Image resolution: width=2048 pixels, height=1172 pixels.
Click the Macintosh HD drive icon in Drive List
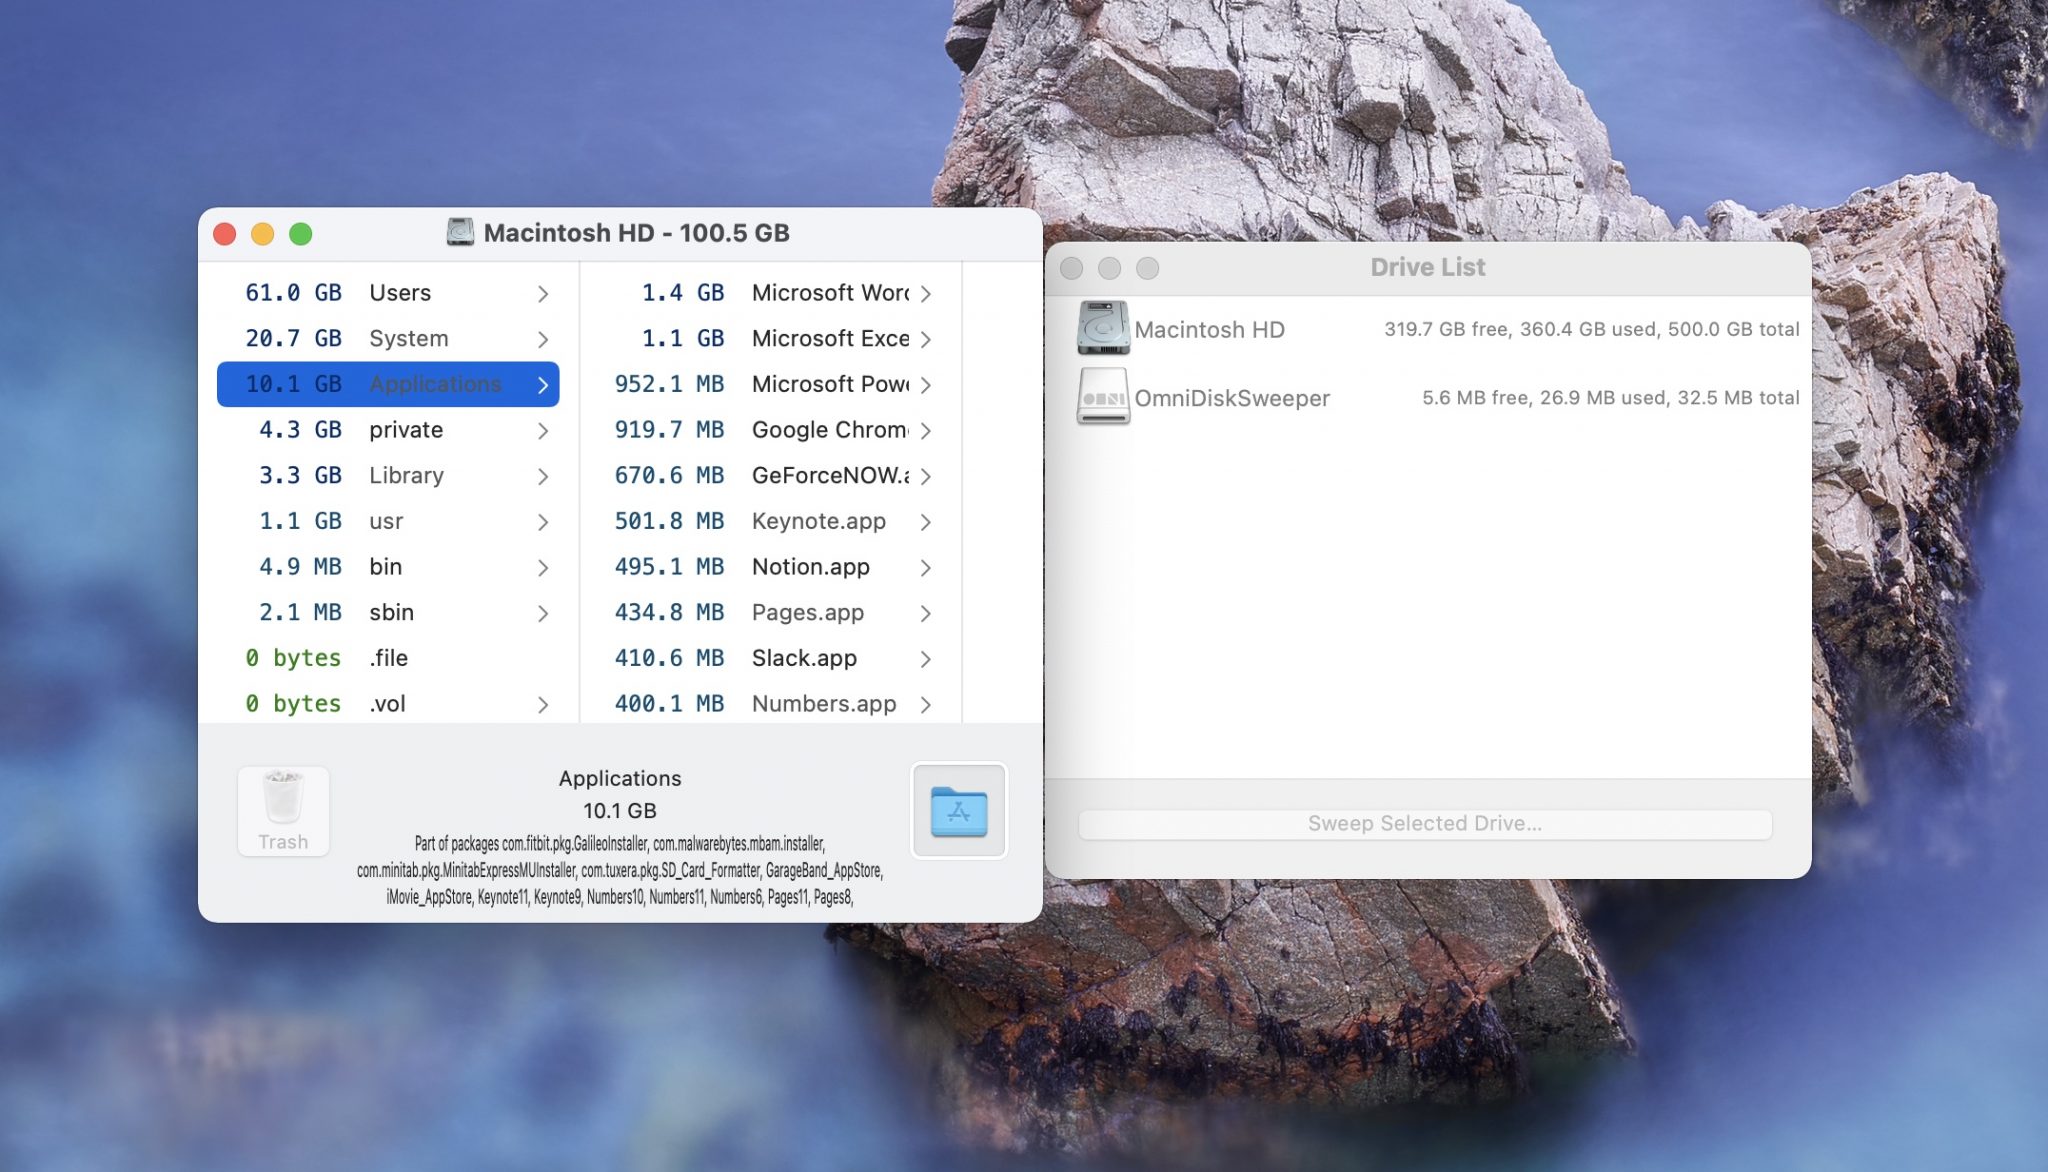[x=1103, y=328]
